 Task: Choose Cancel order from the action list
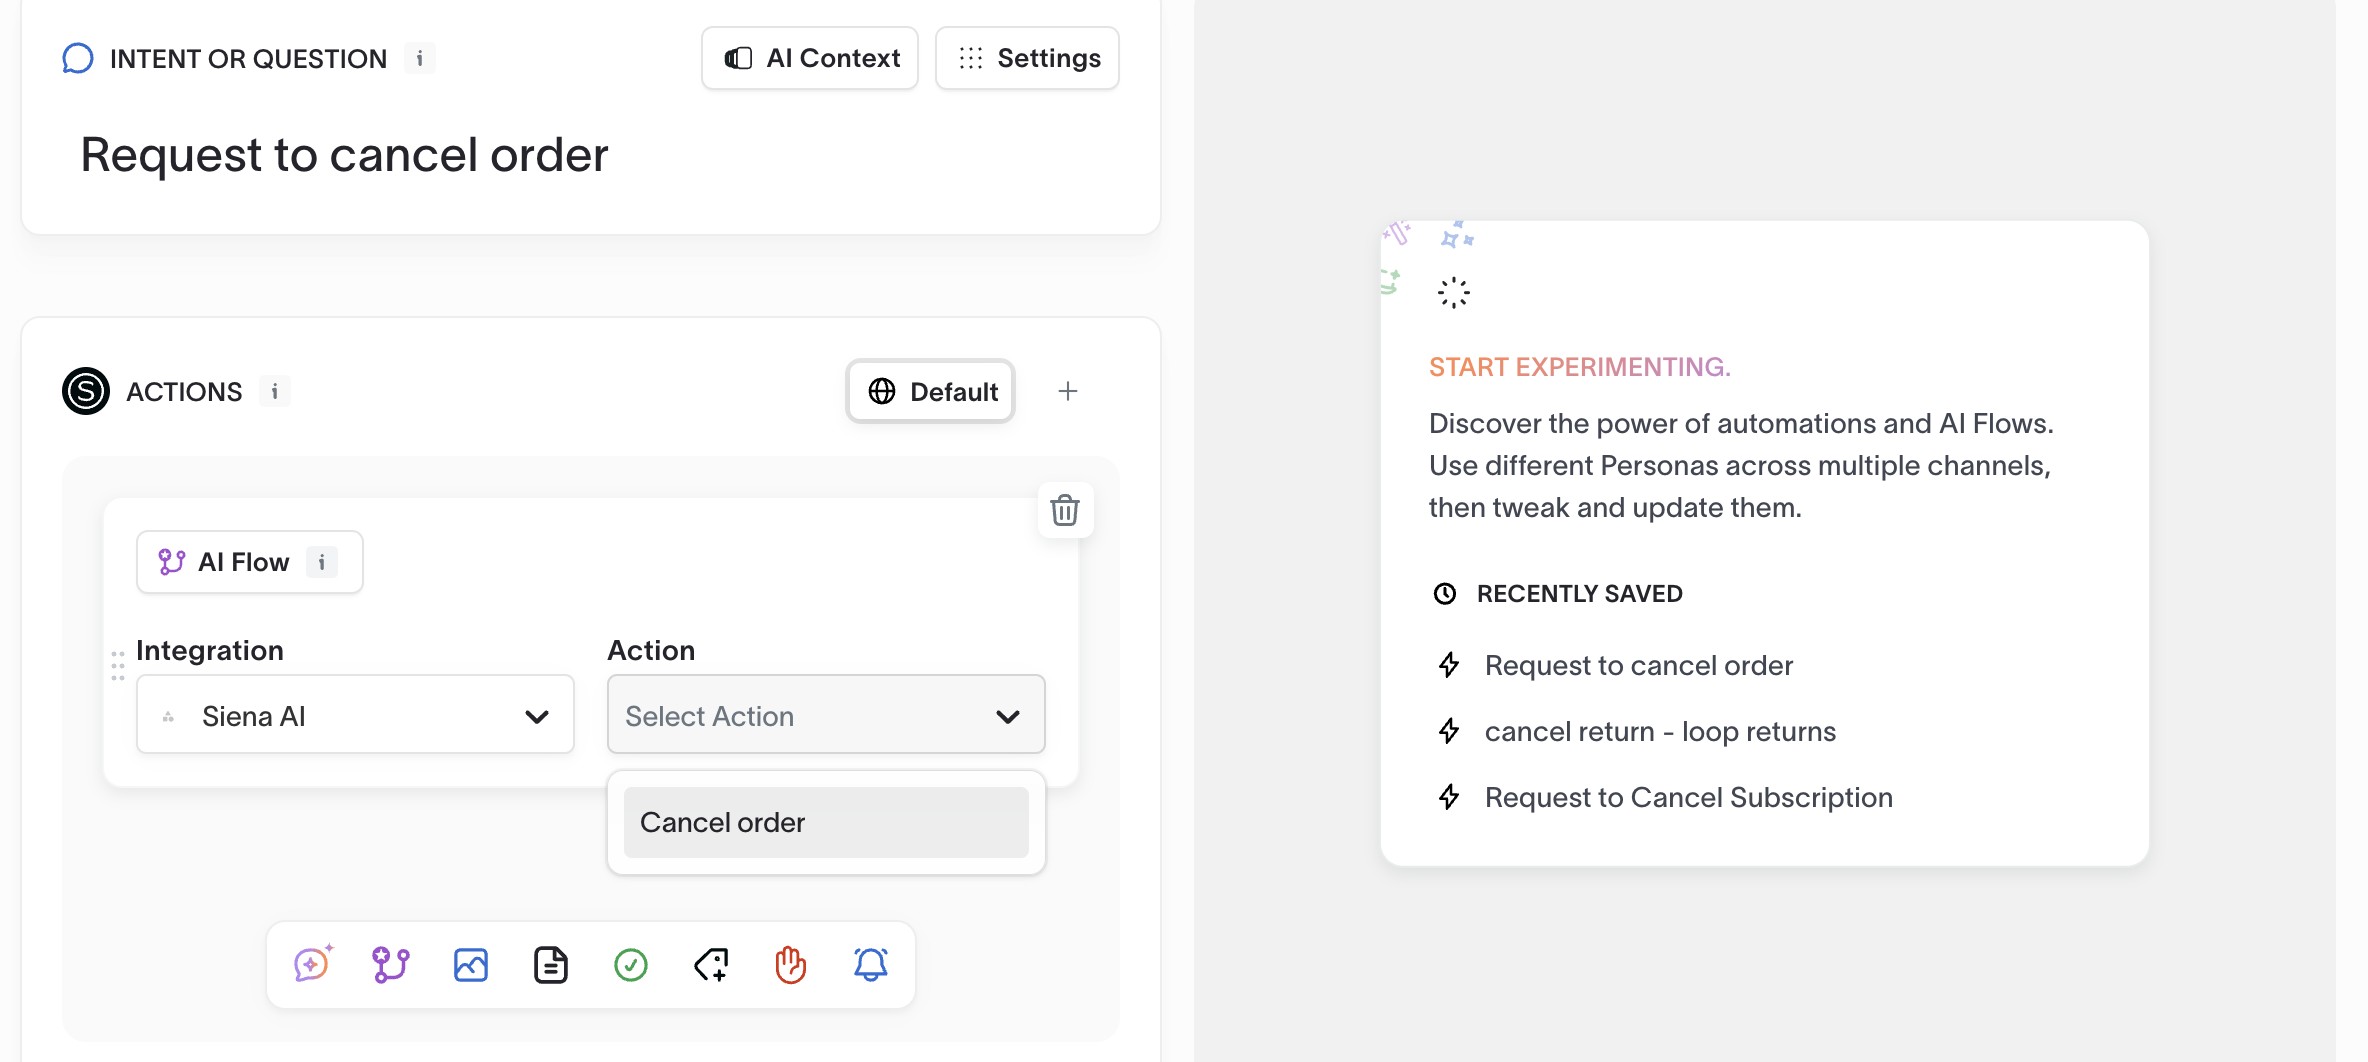826,822
